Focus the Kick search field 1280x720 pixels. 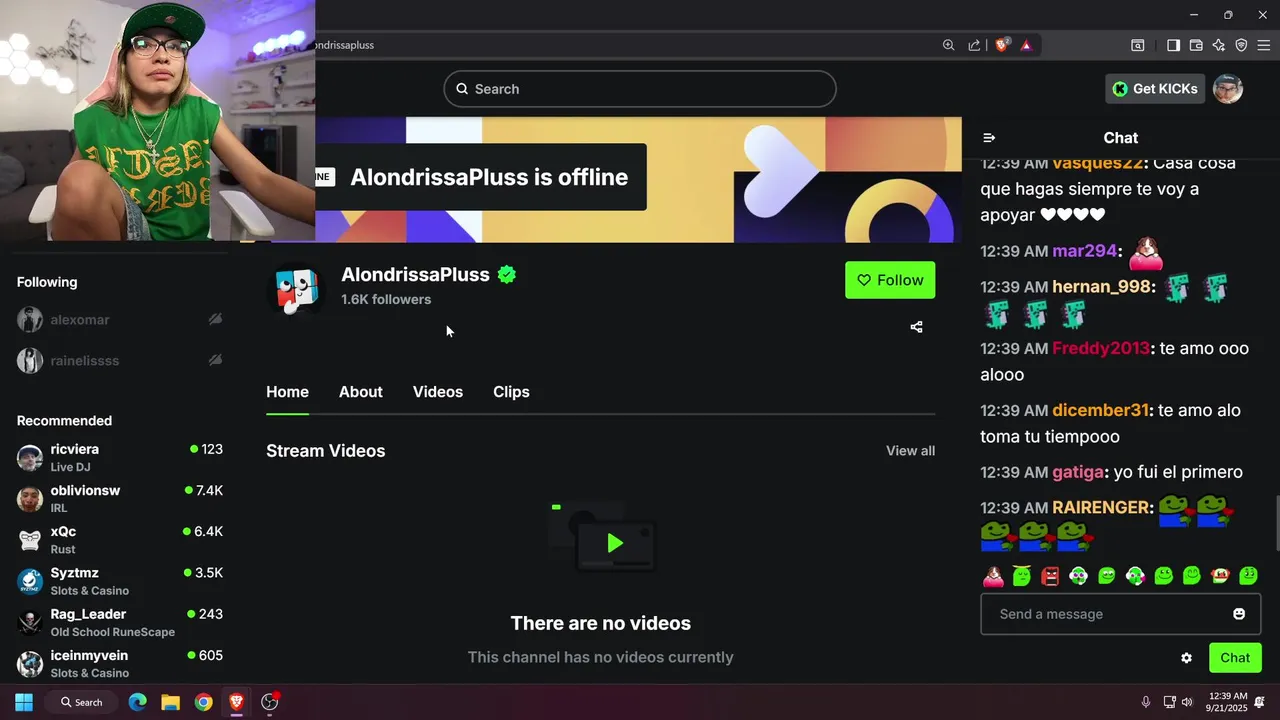(640, 89)
